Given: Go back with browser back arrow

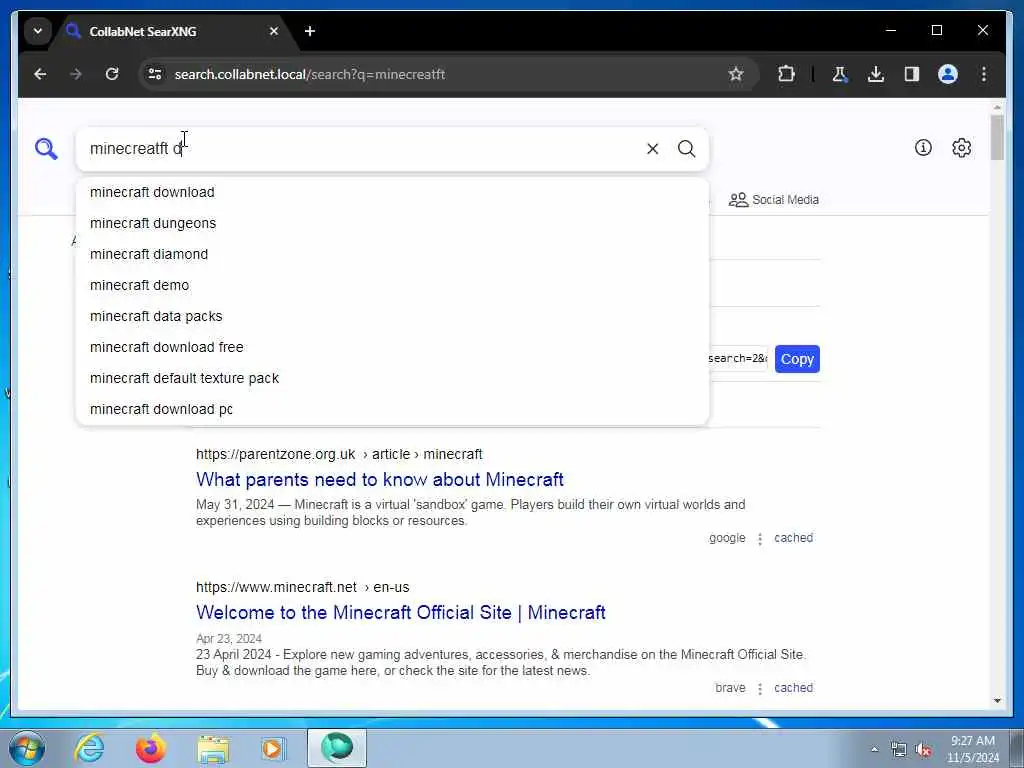Looking at the screenshot, I should coord(40,74).
